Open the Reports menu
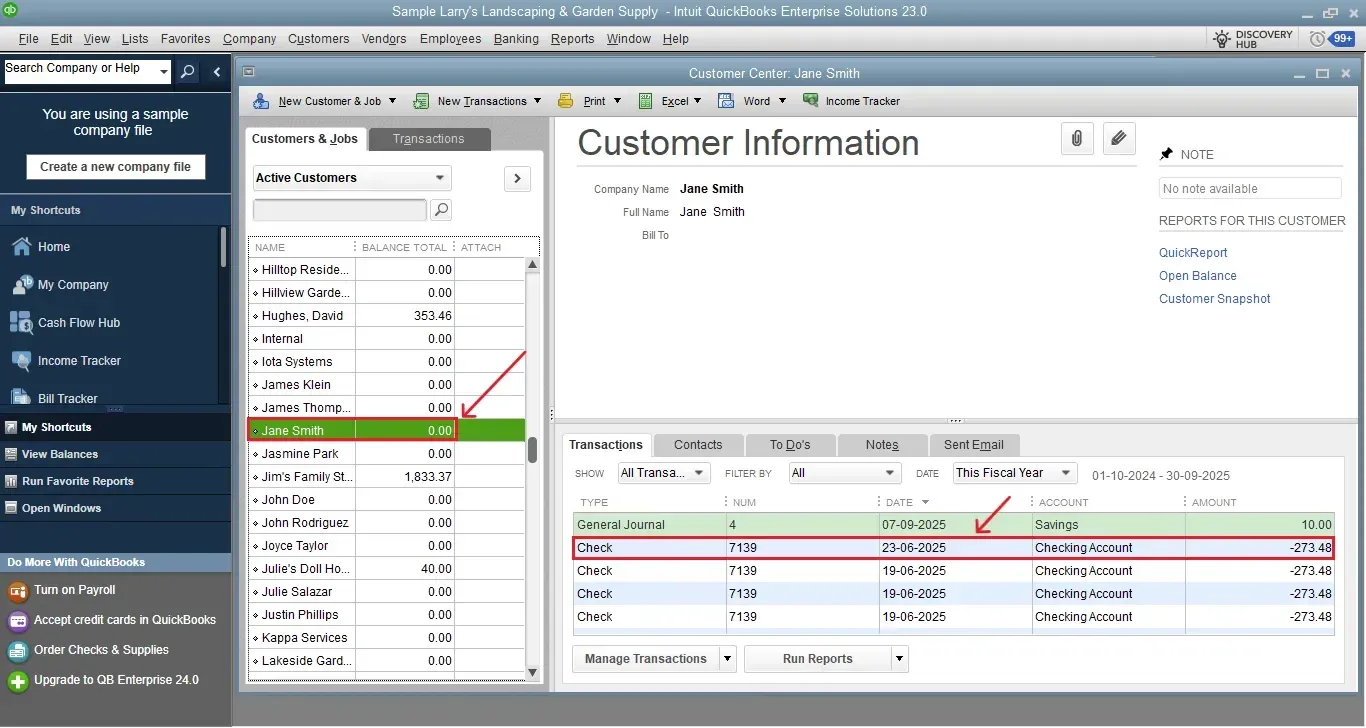 [572, 39]
